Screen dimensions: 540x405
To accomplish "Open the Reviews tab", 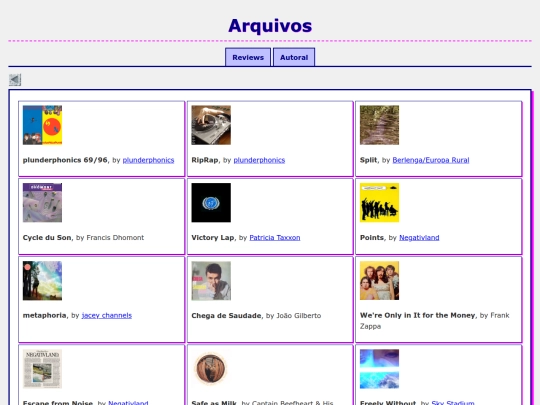I will click(x=248, y=57).
